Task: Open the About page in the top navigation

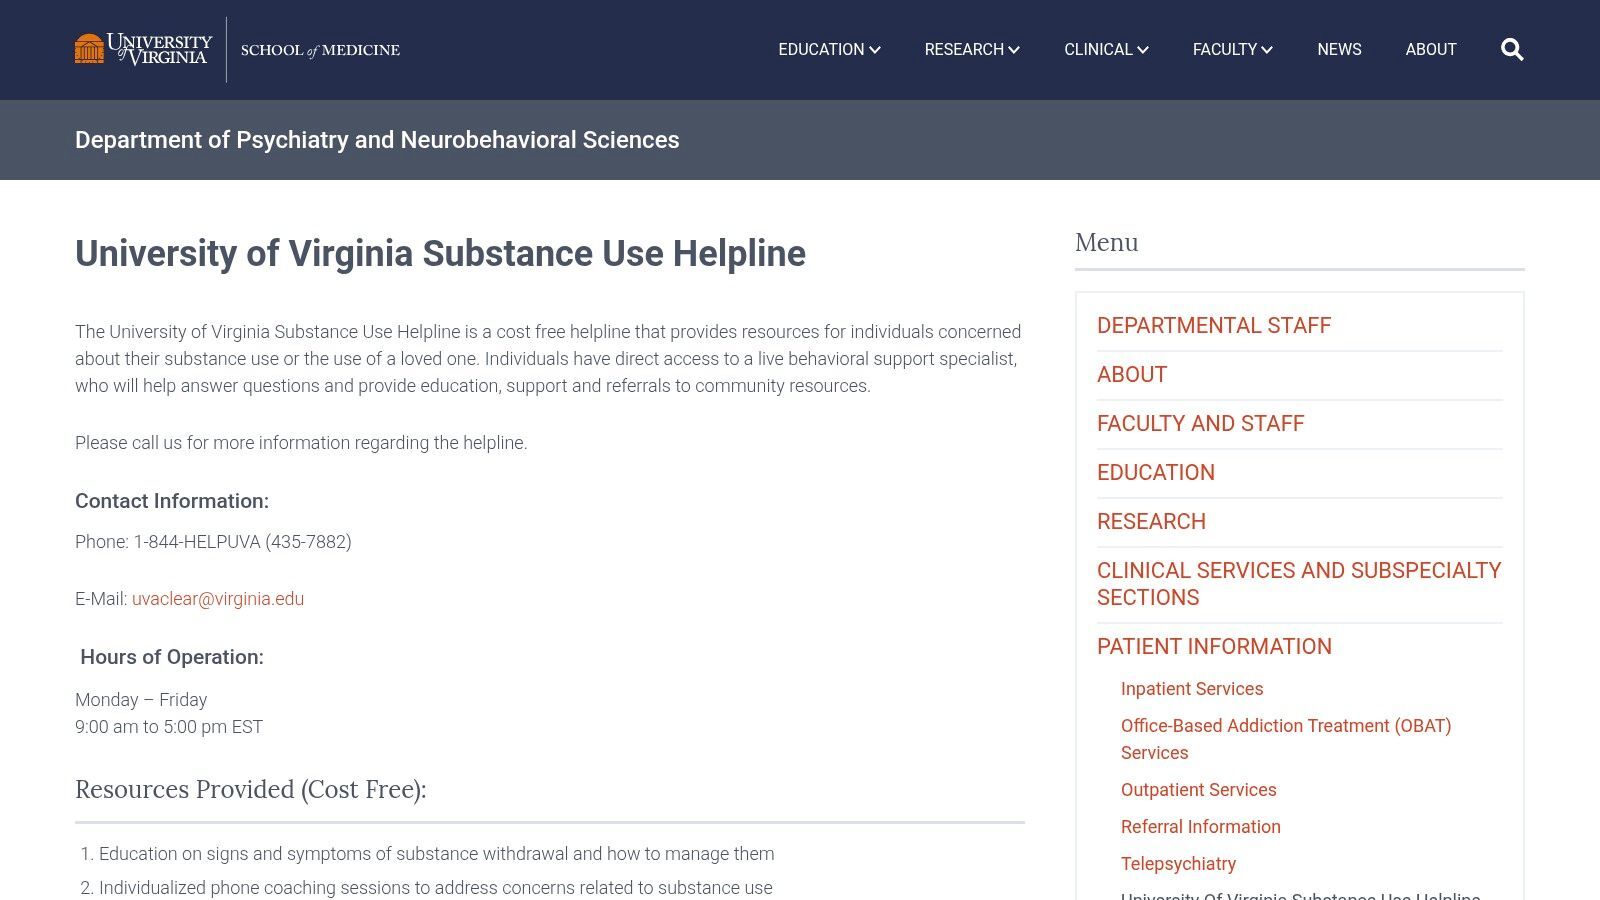Action: click(x=1431, y=50)
